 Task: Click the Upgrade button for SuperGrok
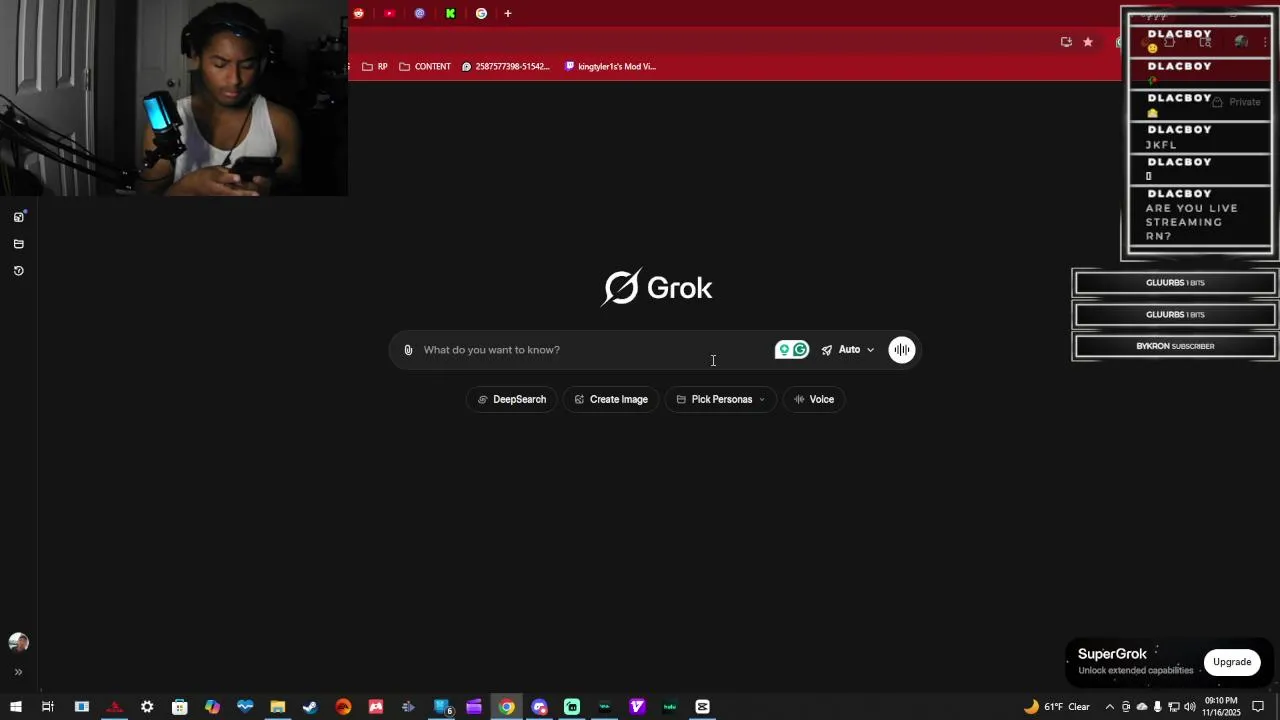tap(1232, 662)
